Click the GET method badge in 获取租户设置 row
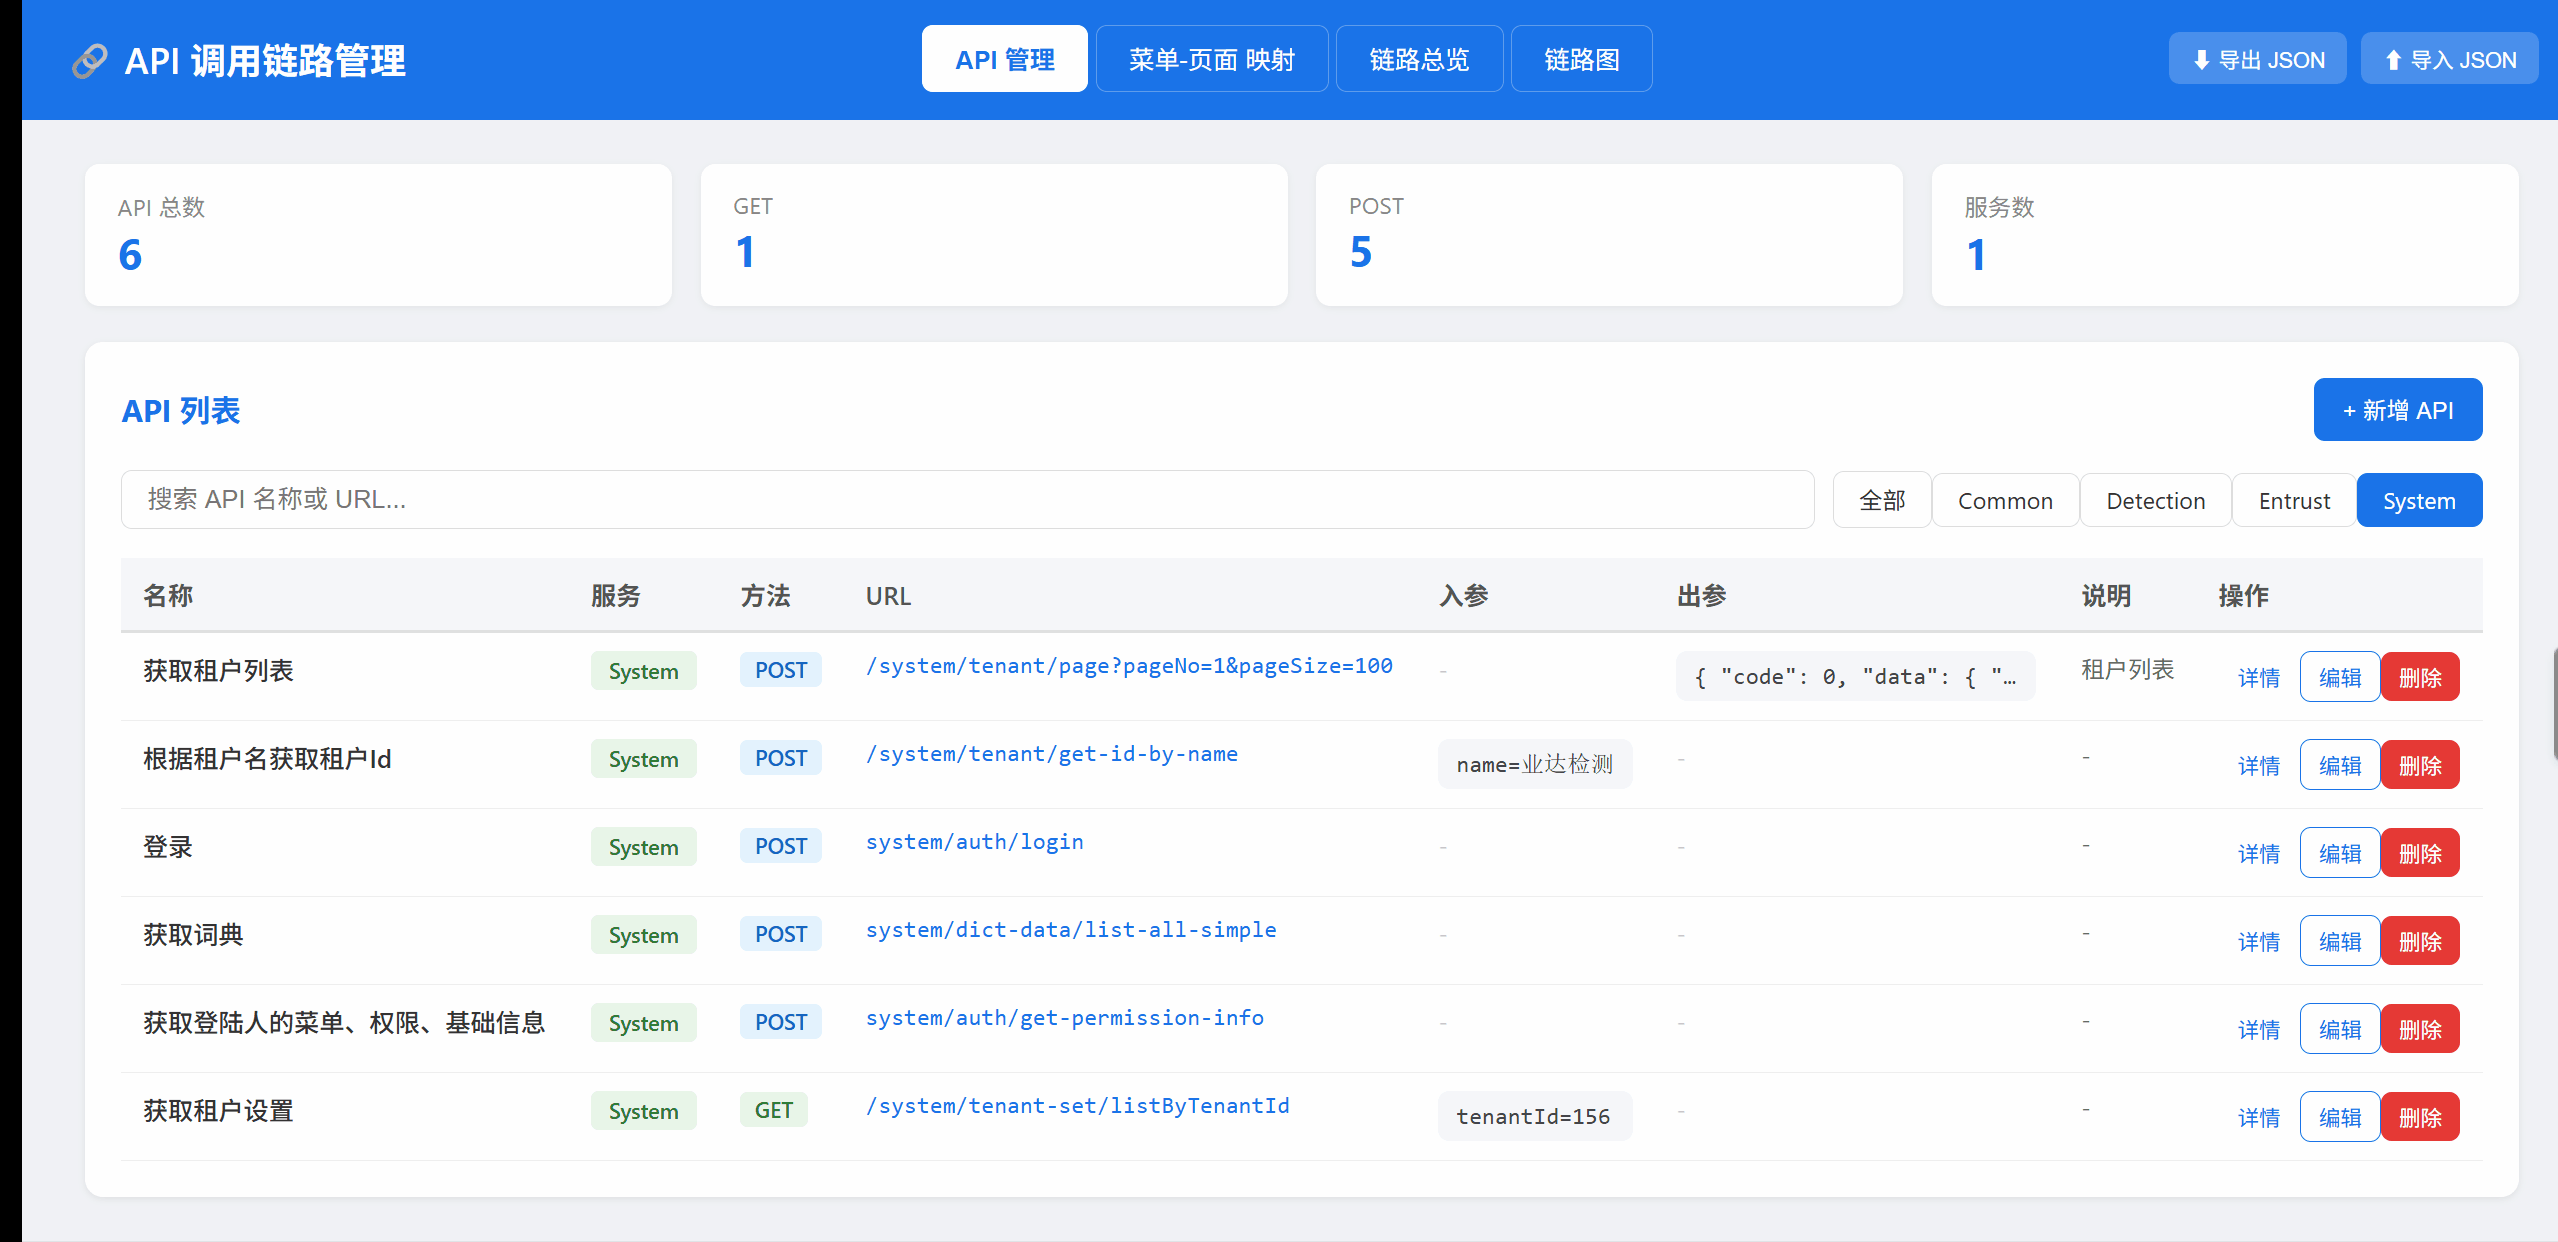2558x1242 pixels. (773, 1110)
